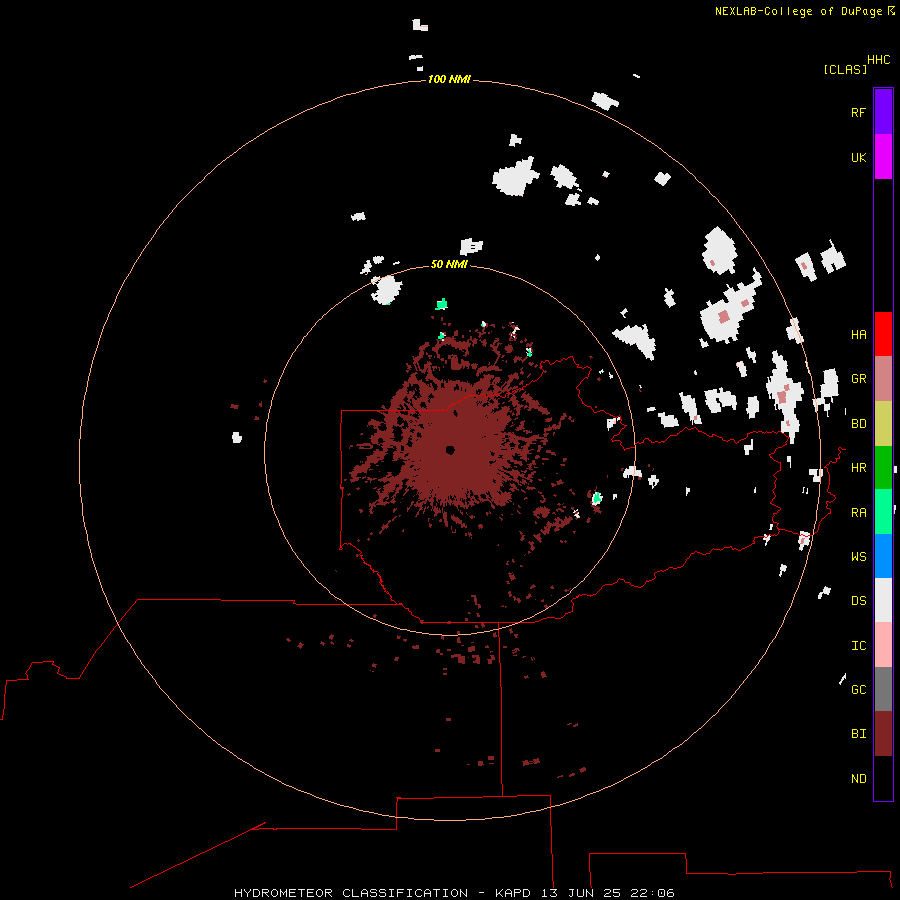Click the radar site black dot at center
This screenshot has height=900, width=900.
point(450,450)
